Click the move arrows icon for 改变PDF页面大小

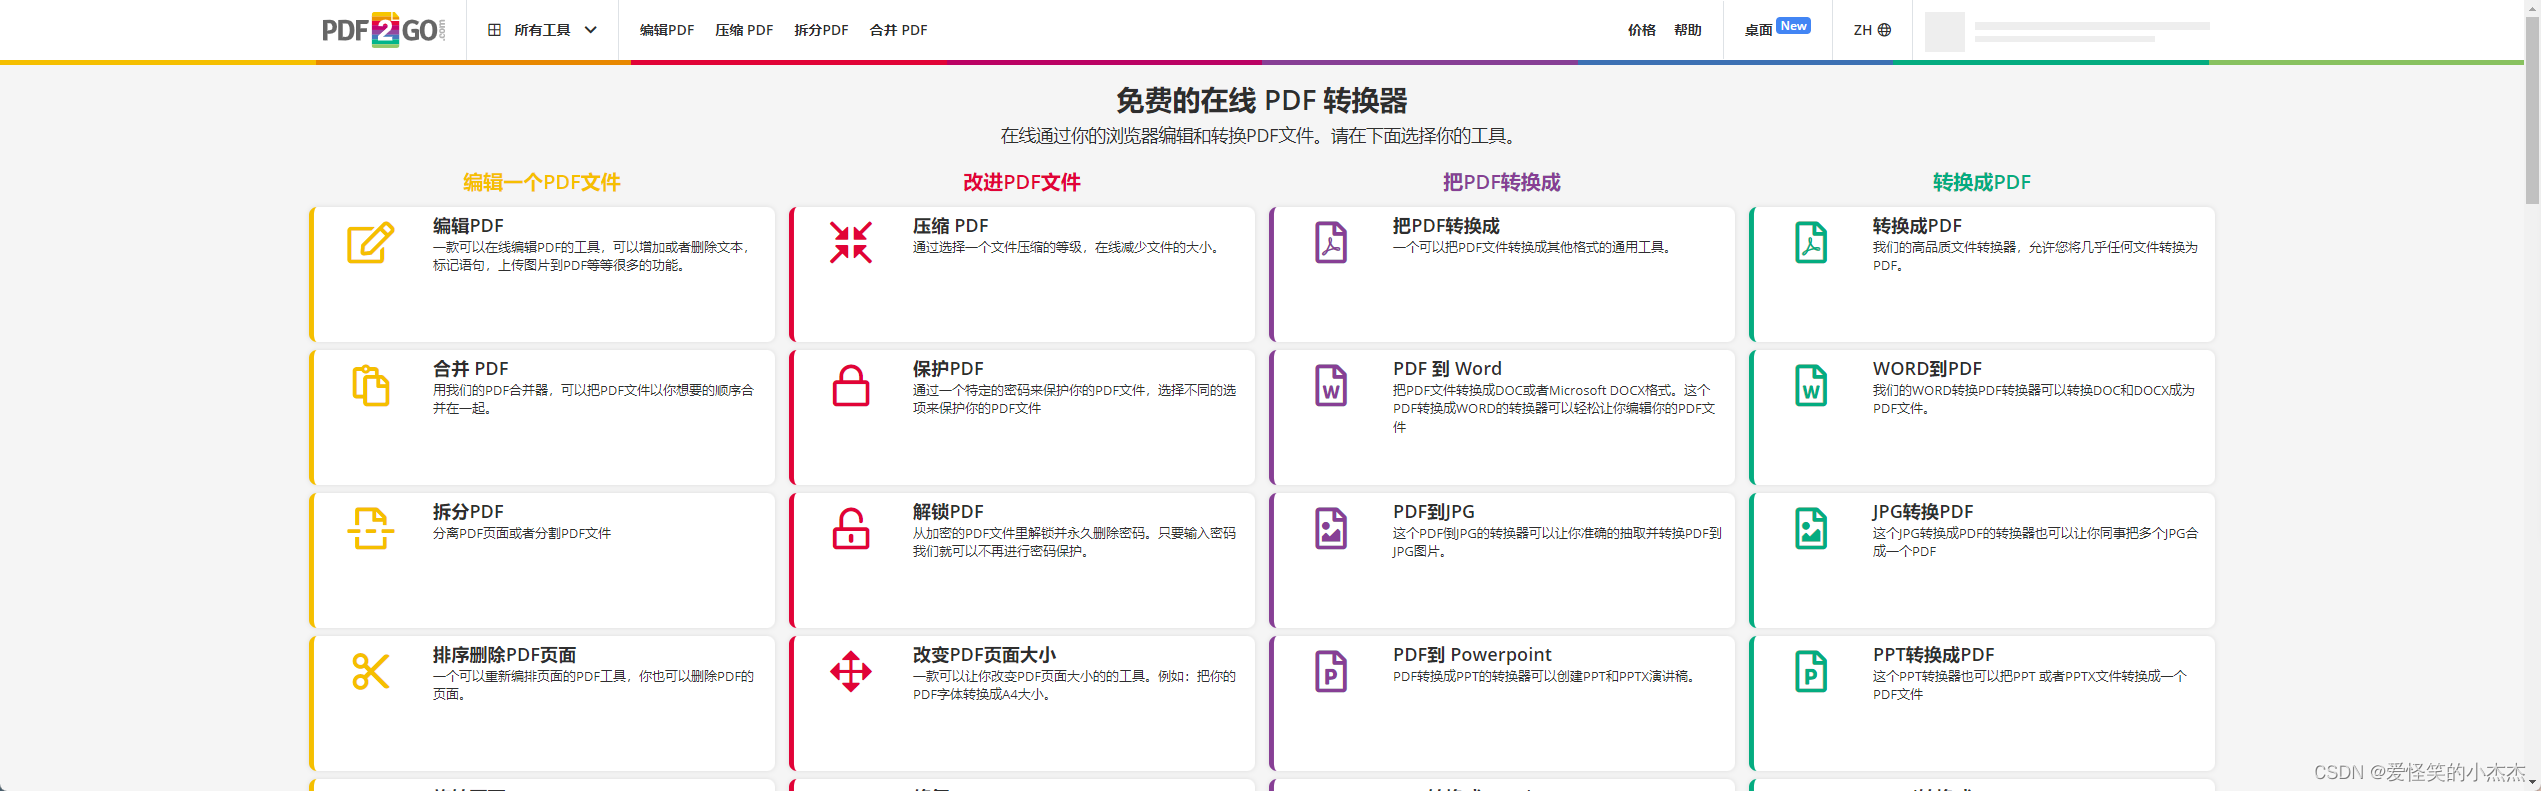click(851, 672)
